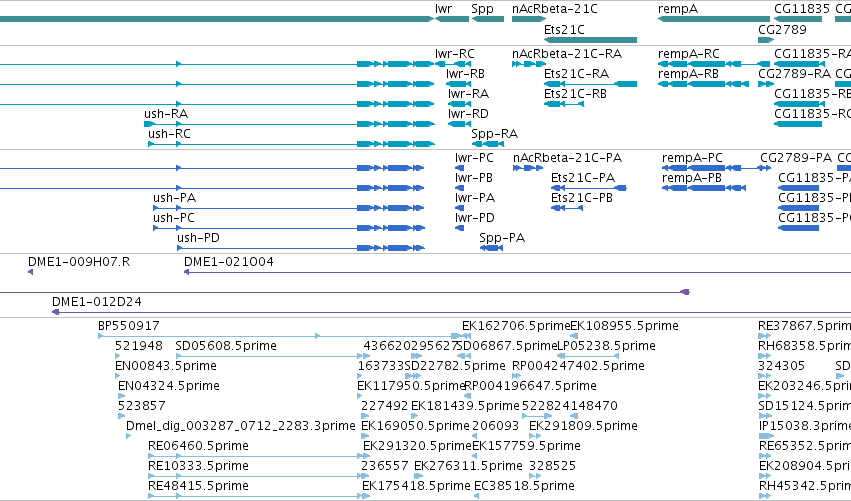Click the Ets21C gene bar

590,40
